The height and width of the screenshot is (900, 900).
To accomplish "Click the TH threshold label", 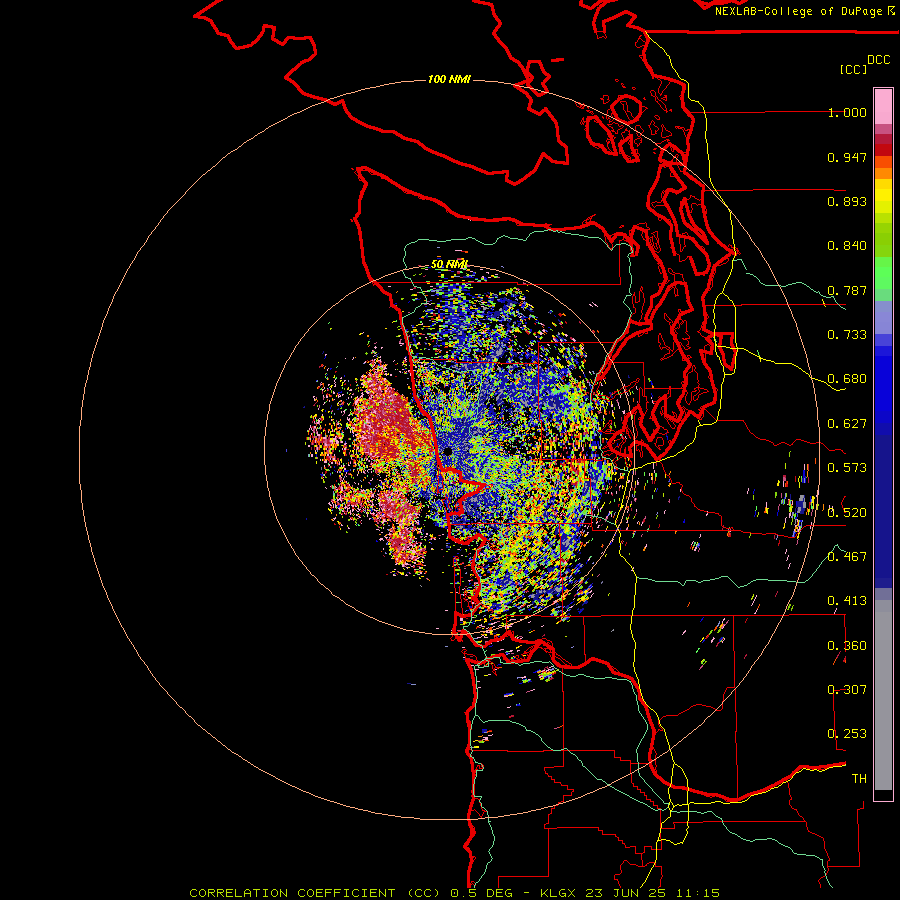I will 859,779.
